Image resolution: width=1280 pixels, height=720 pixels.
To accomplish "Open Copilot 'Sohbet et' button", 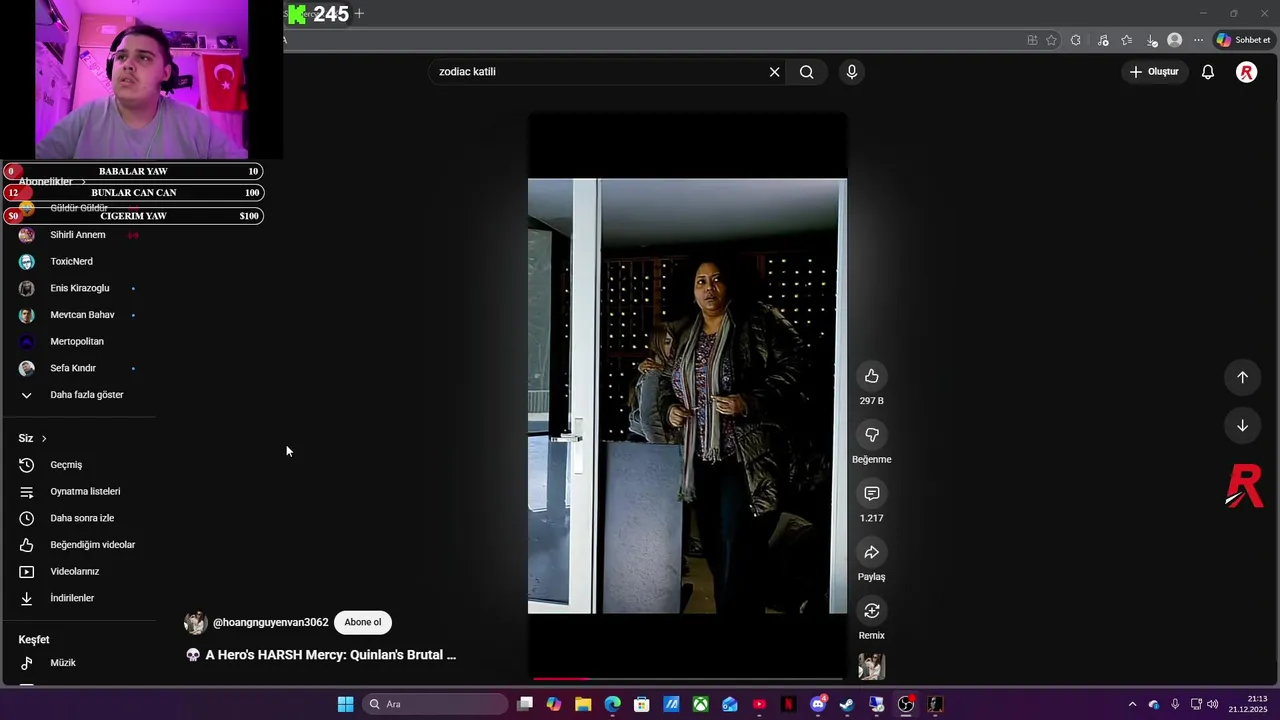I will (1243, 40).
